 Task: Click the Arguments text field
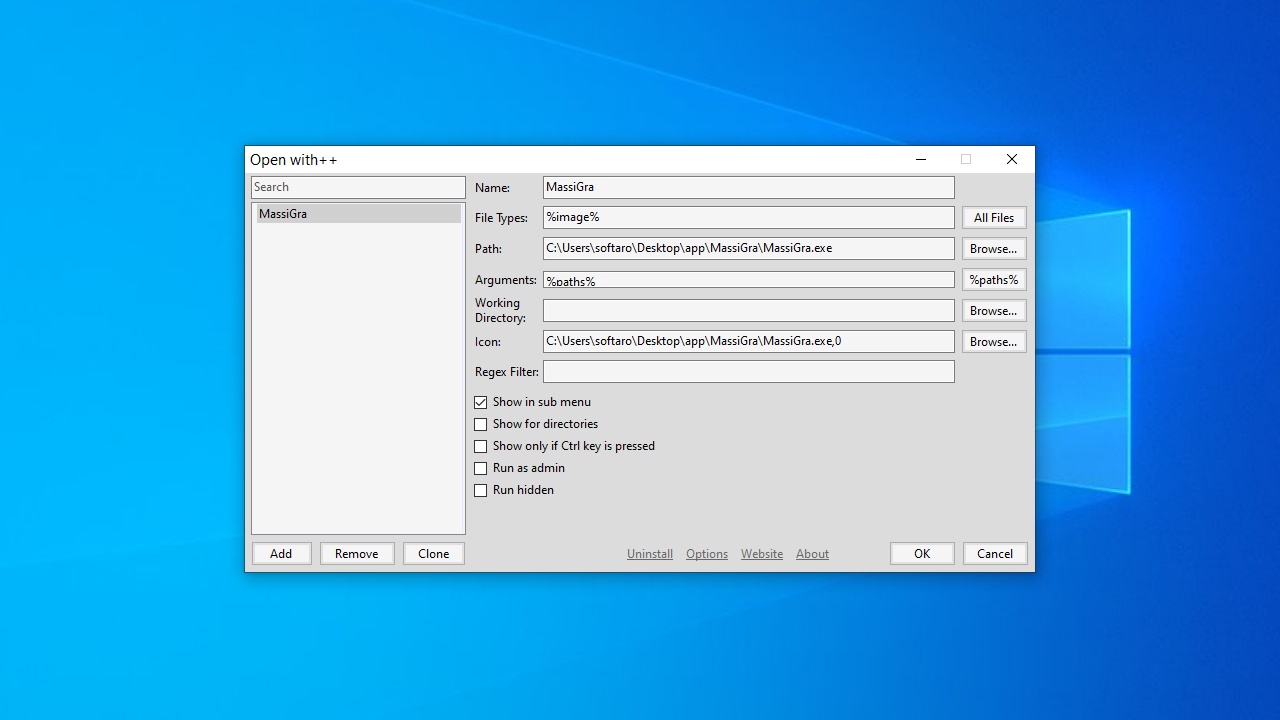[x=749, y=280]
